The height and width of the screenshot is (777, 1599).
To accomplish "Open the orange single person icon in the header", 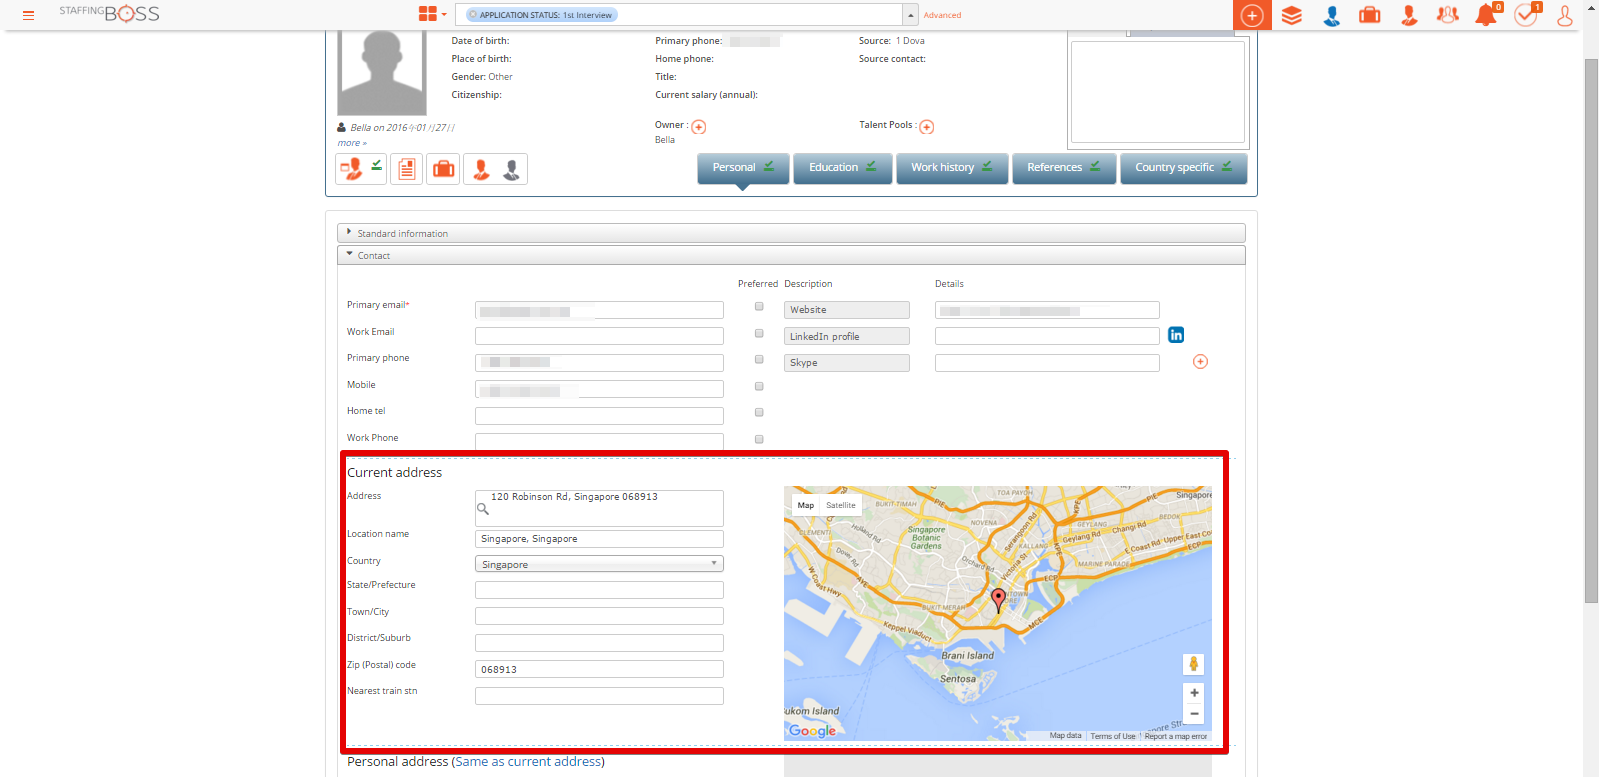I will click(x=1409, y=15).
